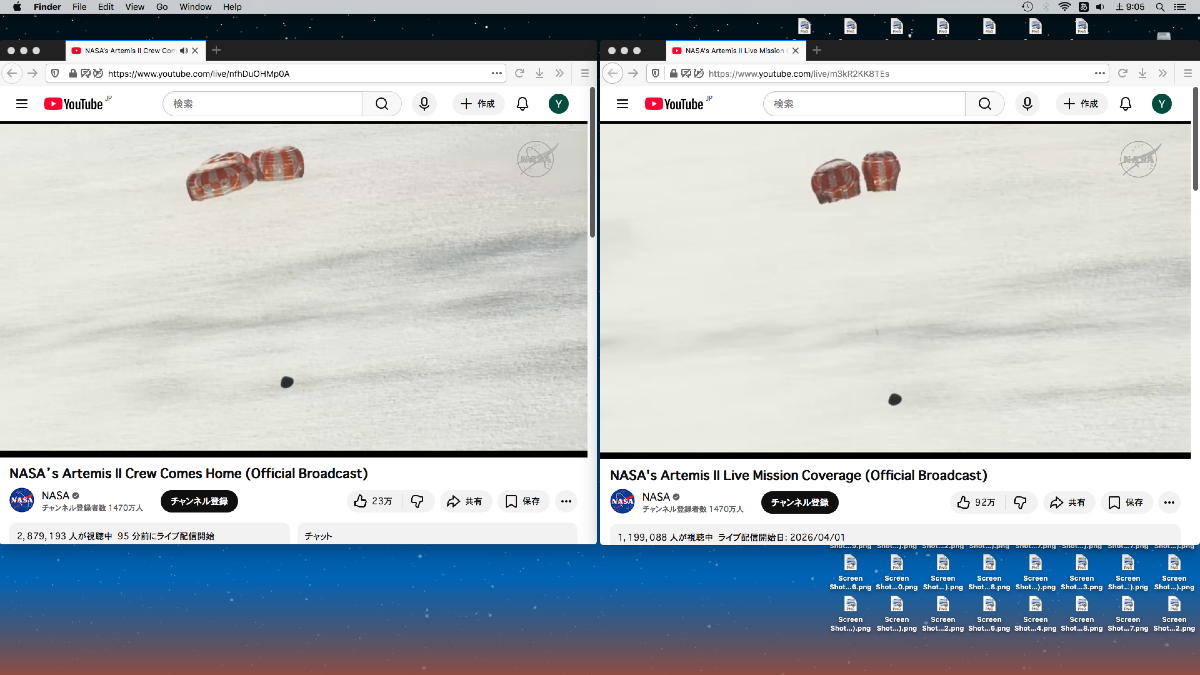This screenshot has height=675, width=1200.
Task: Open right browser hamburger application menu
Action: click(x=1186, y=73)
